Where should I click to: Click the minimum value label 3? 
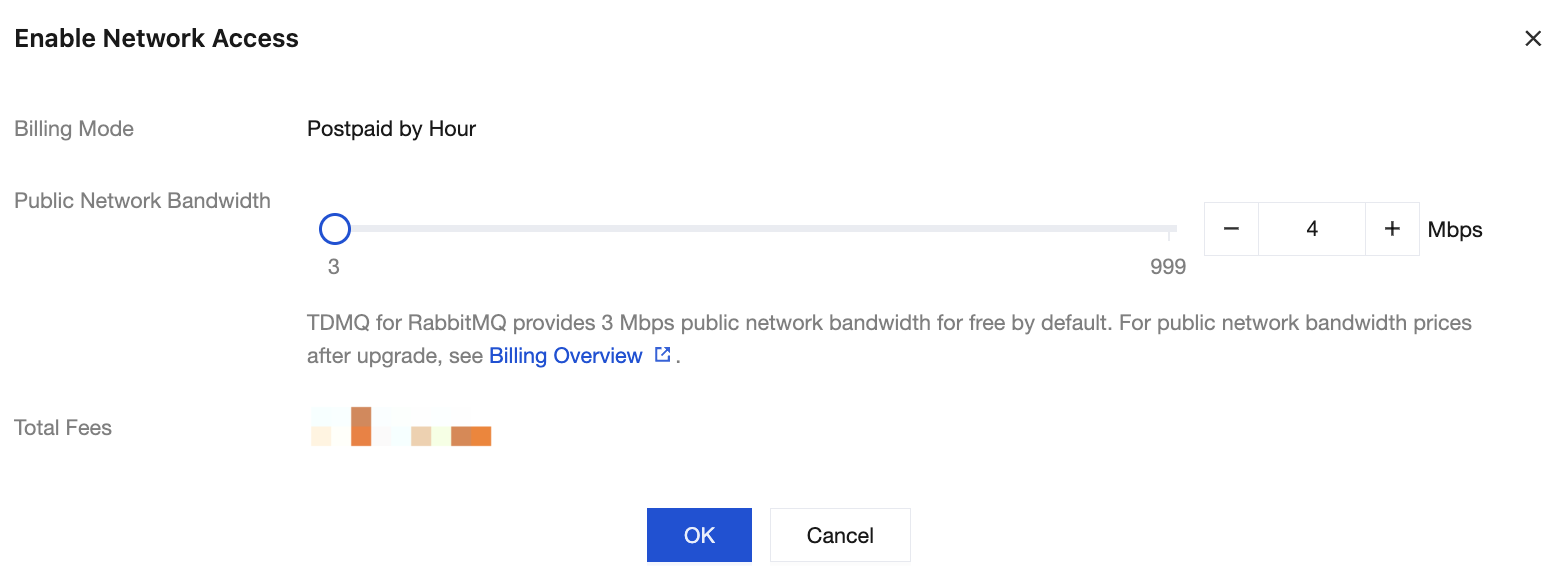coord(333,267)
